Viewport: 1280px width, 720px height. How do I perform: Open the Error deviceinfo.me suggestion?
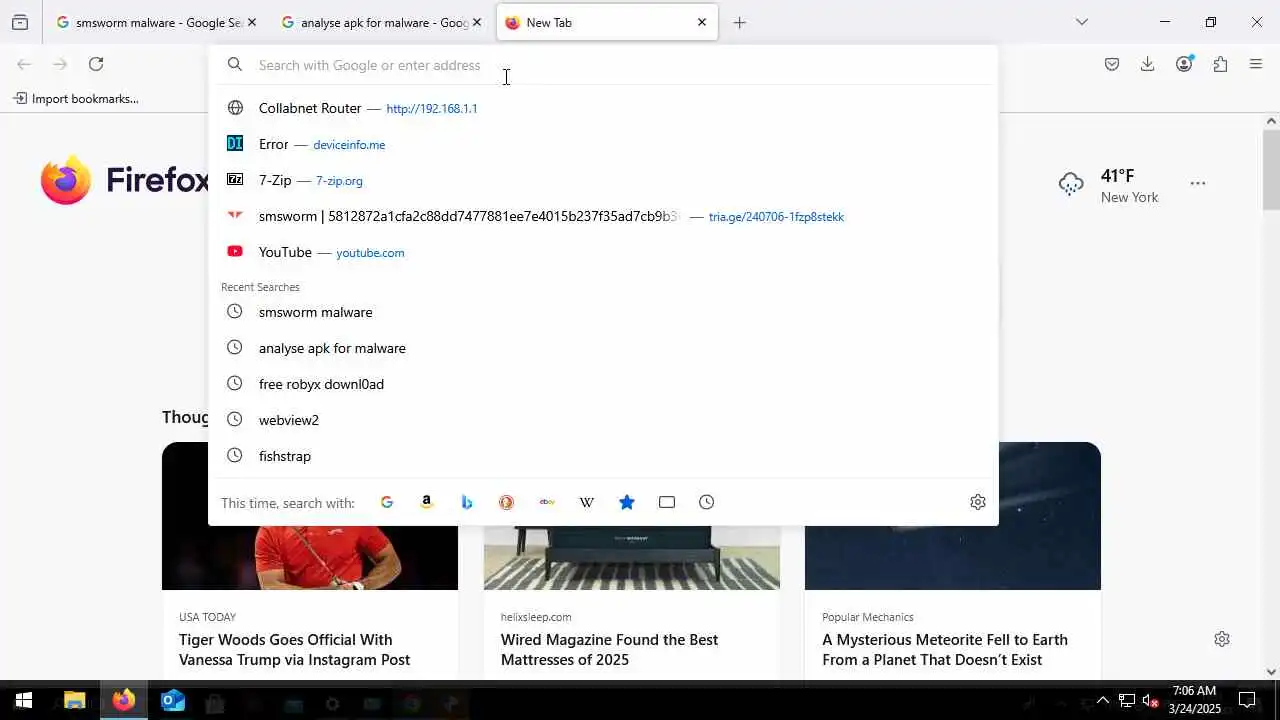click(603, 144)
